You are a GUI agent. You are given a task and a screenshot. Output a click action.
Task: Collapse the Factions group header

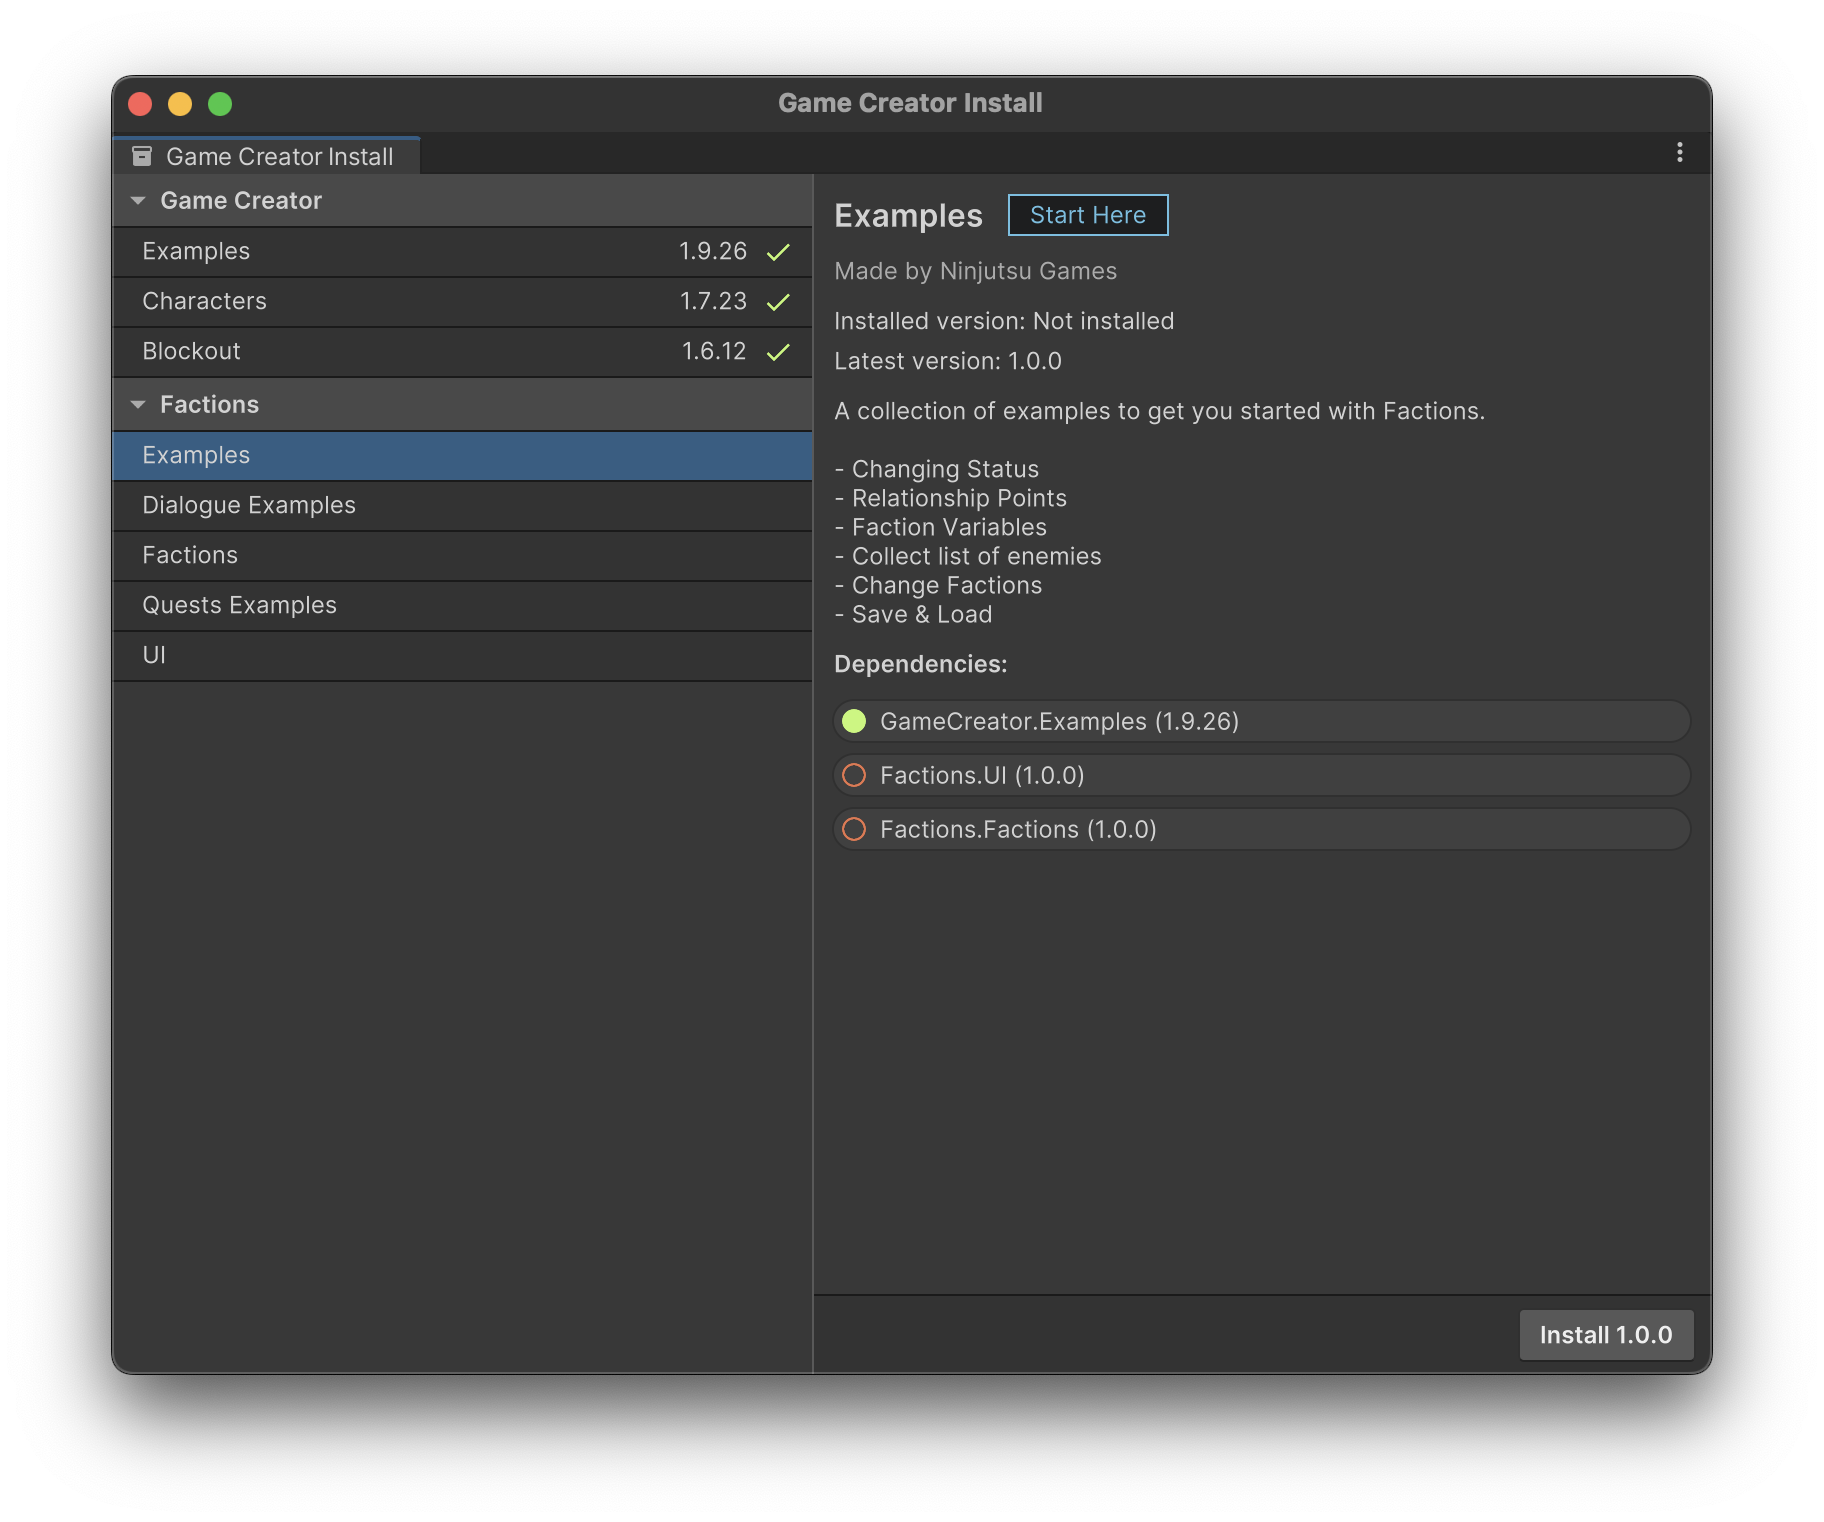tap(138, 405)
